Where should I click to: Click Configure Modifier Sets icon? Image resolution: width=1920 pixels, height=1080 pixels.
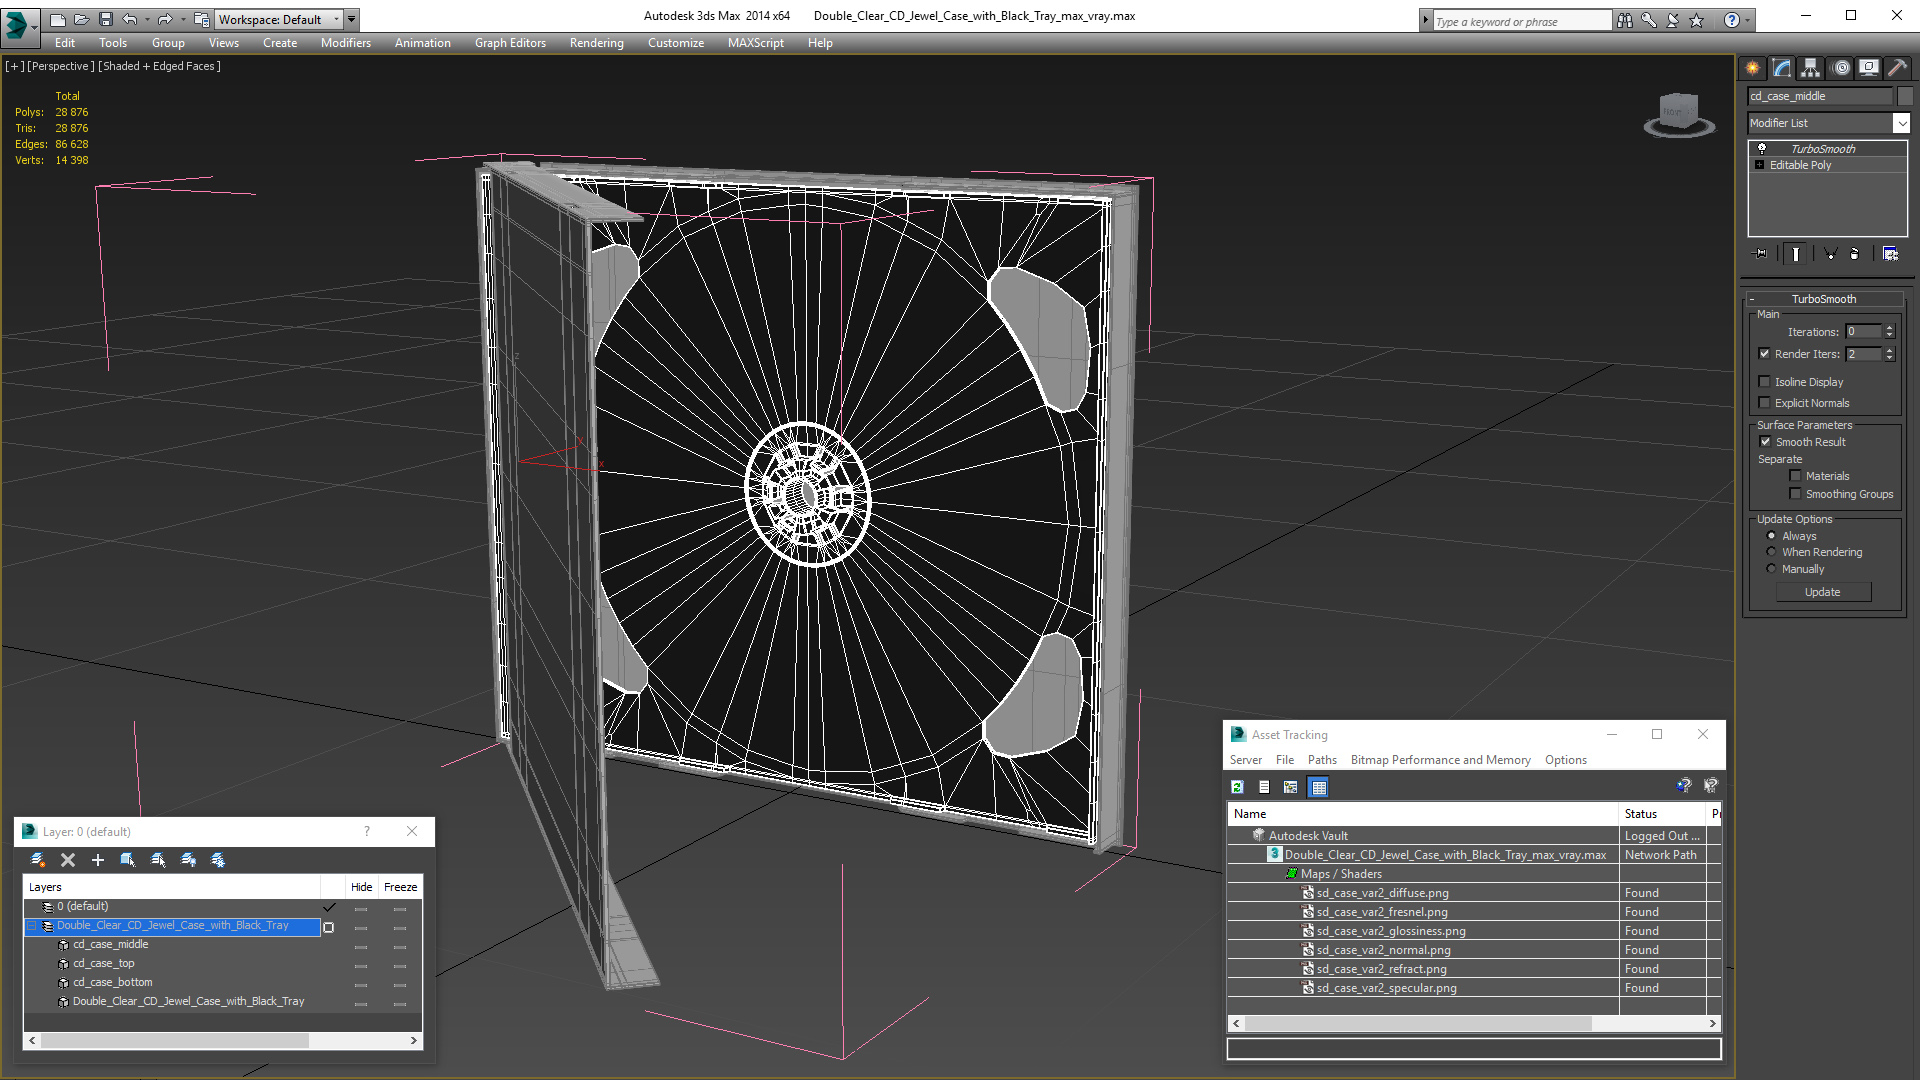coord(1890,254)
